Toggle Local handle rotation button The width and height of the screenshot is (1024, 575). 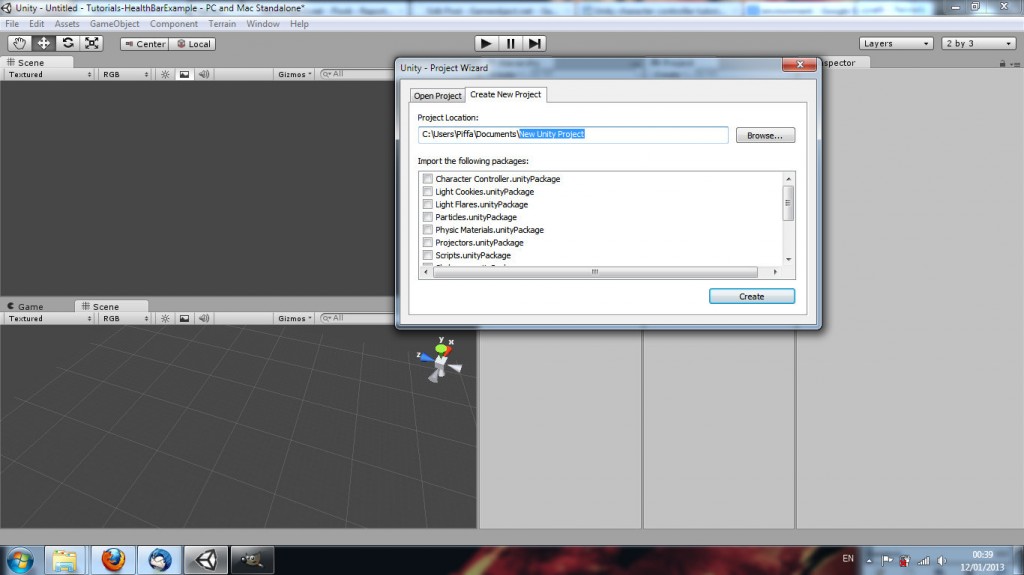coord(193,44)
